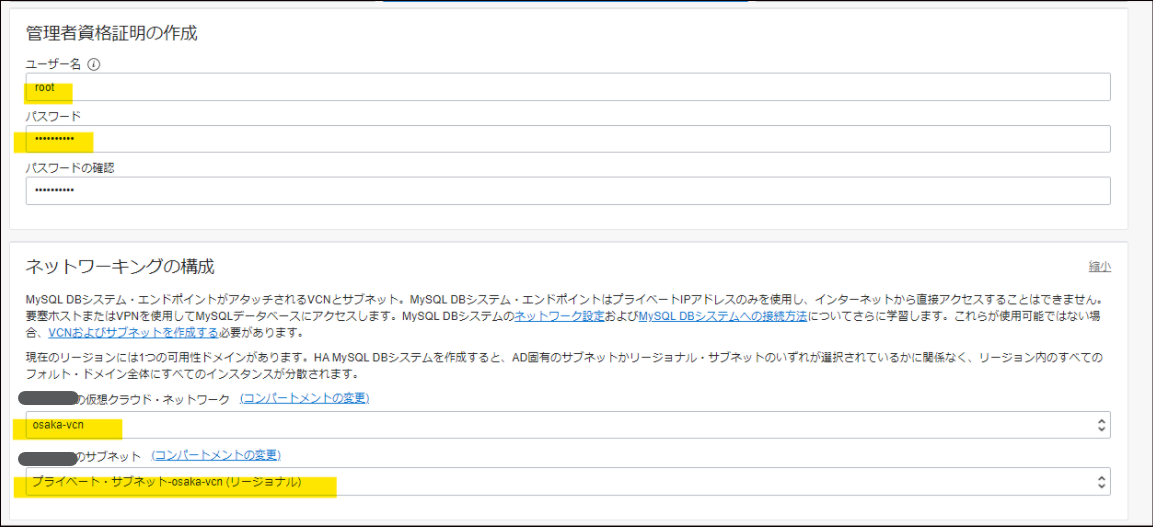Viewport: 1153px width, 527px height.
Task: Click the info icon next to ユーザー名
Action: coord(93,65)
